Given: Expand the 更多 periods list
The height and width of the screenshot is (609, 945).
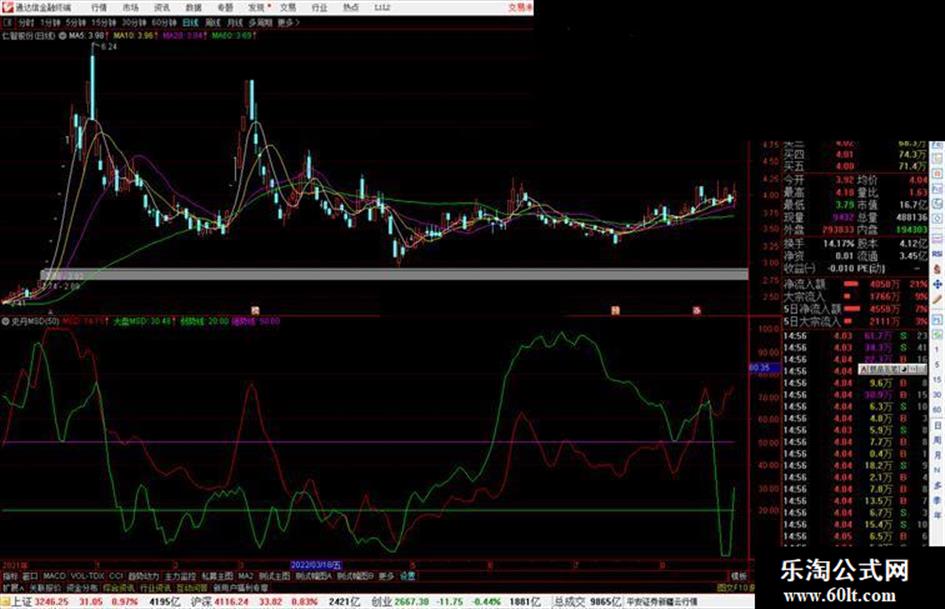Looking at the screenshot, I should click(288, 22).
